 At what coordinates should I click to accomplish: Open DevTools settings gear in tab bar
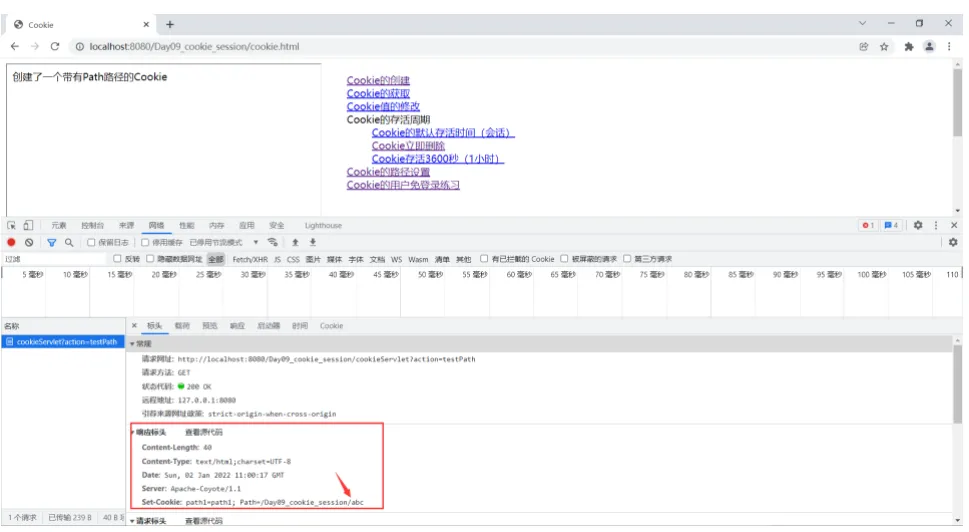coord(918,226)
